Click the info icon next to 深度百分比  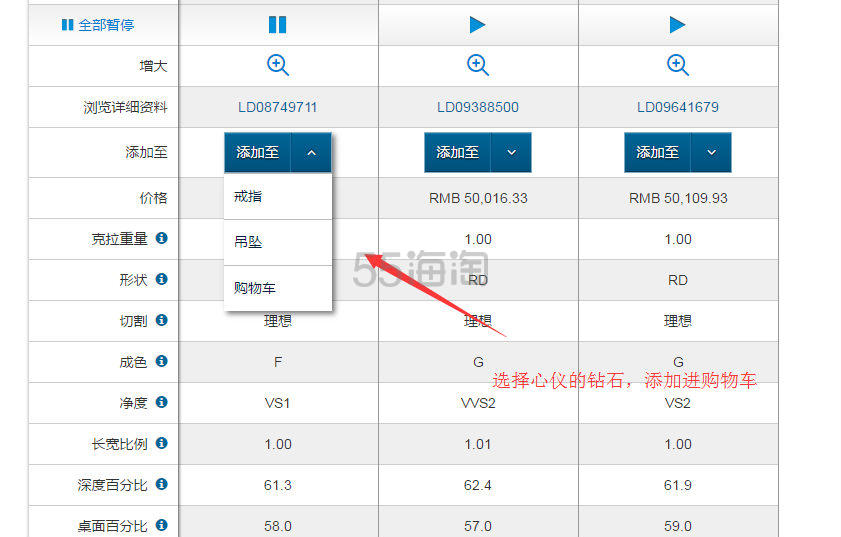[161, 485]
